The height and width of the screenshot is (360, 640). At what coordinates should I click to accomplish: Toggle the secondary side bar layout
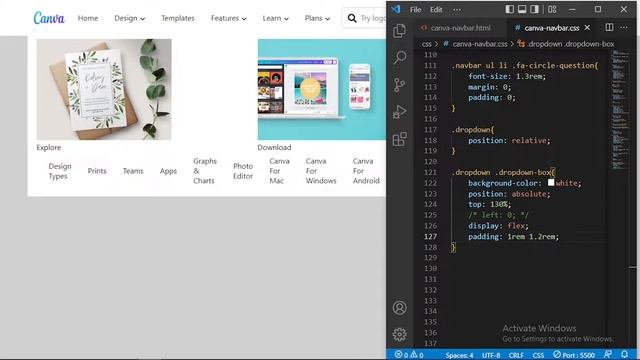[x=534, y=9]
